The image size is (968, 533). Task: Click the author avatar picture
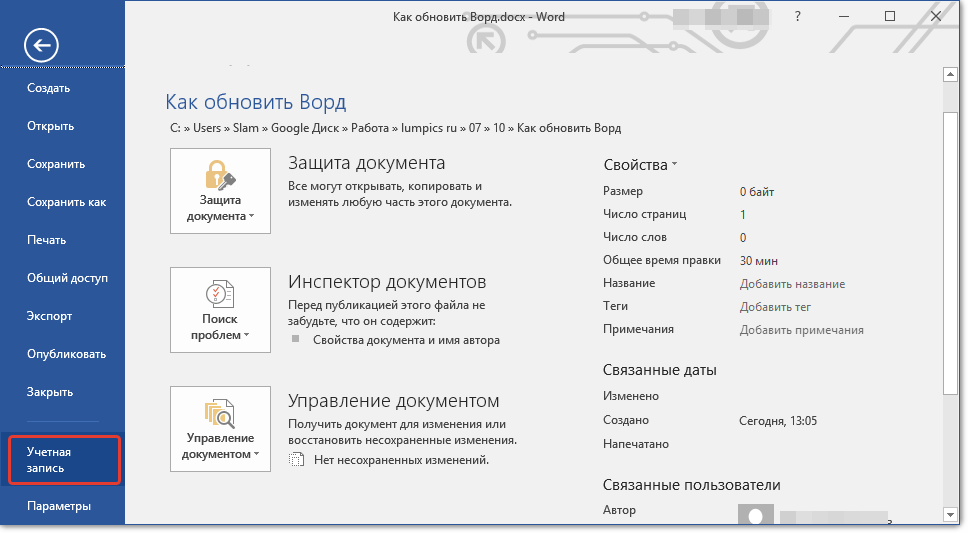tap(756, 514)
